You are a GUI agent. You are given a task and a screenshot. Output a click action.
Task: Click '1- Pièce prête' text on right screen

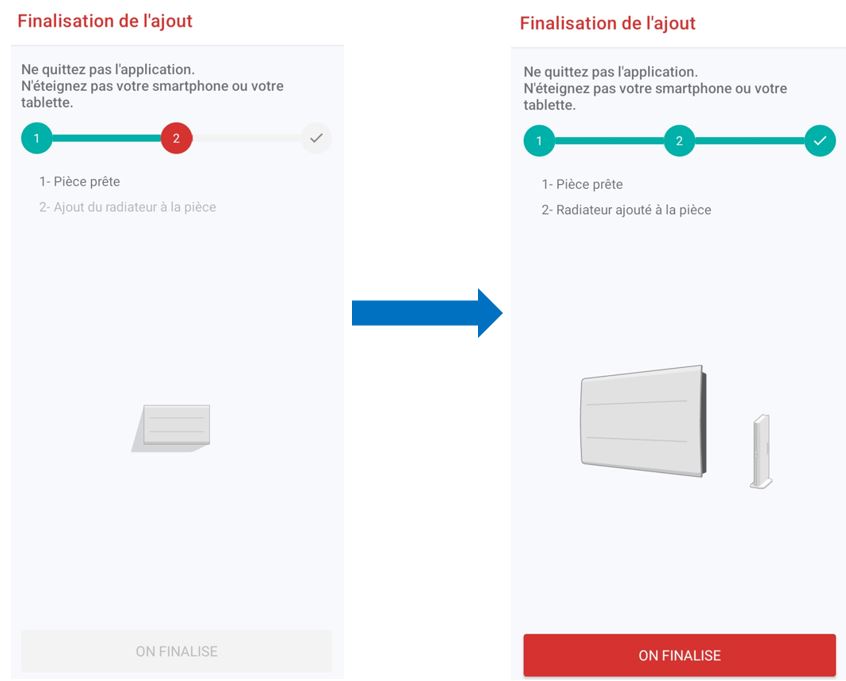click(x=582, y=184)
